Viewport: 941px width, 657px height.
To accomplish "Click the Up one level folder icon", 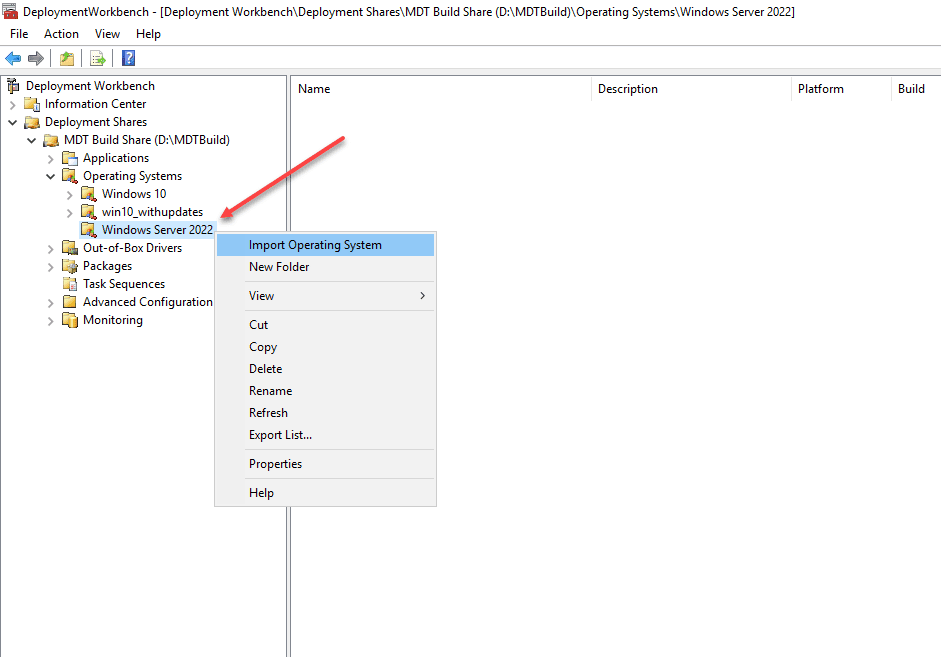I will [66, 57].
